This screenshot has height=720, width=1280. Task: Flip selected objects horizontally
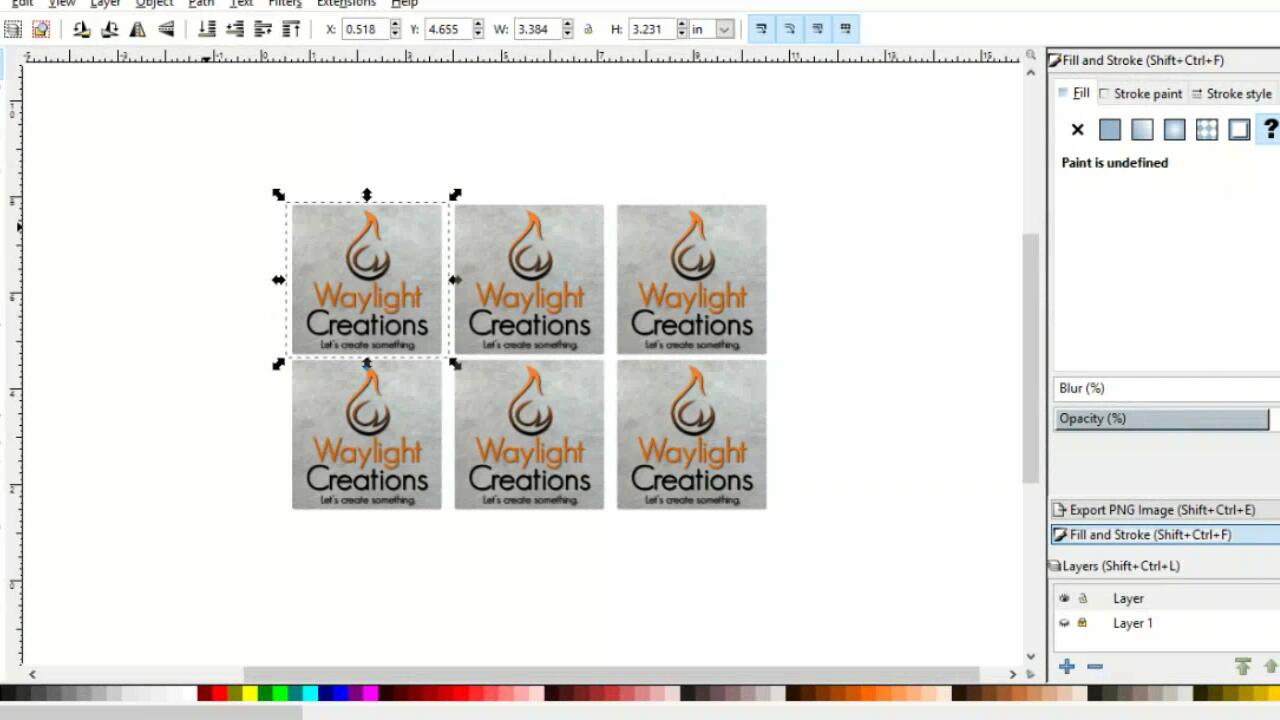(138, 29)
